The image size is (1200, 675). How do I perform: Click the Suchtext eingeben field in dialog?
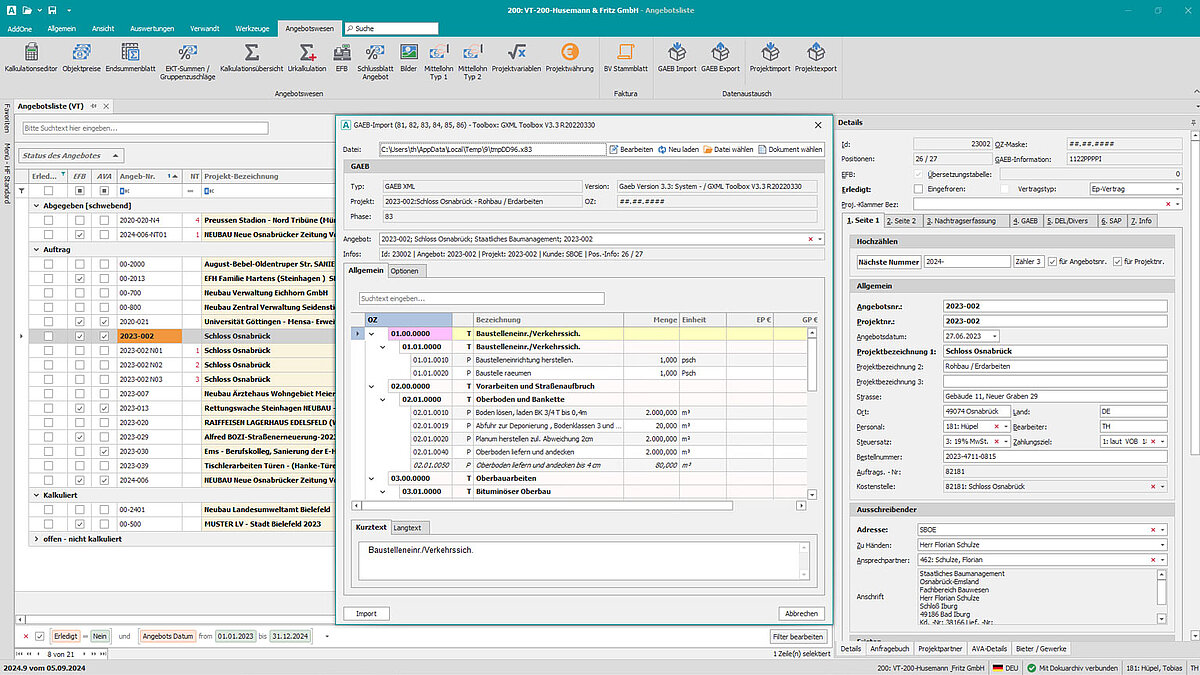[481, 298]
